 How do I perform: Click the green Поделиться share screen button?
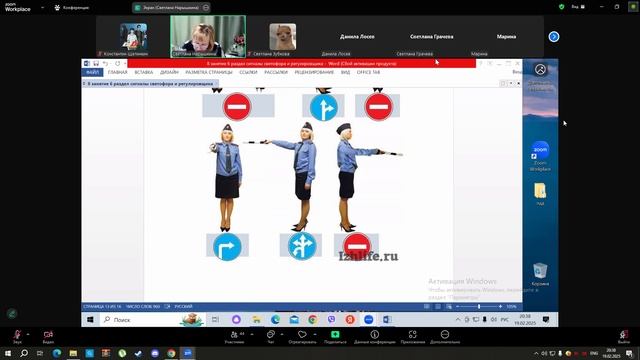[x=335, y=336]
